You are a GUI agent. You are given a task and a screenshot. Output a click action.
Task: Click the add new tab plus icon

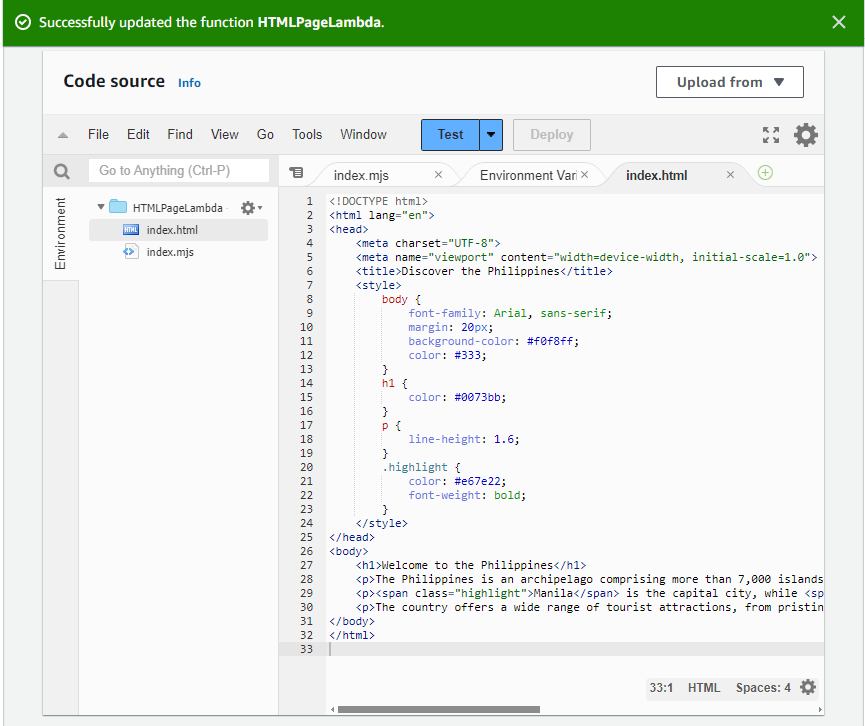765,173
